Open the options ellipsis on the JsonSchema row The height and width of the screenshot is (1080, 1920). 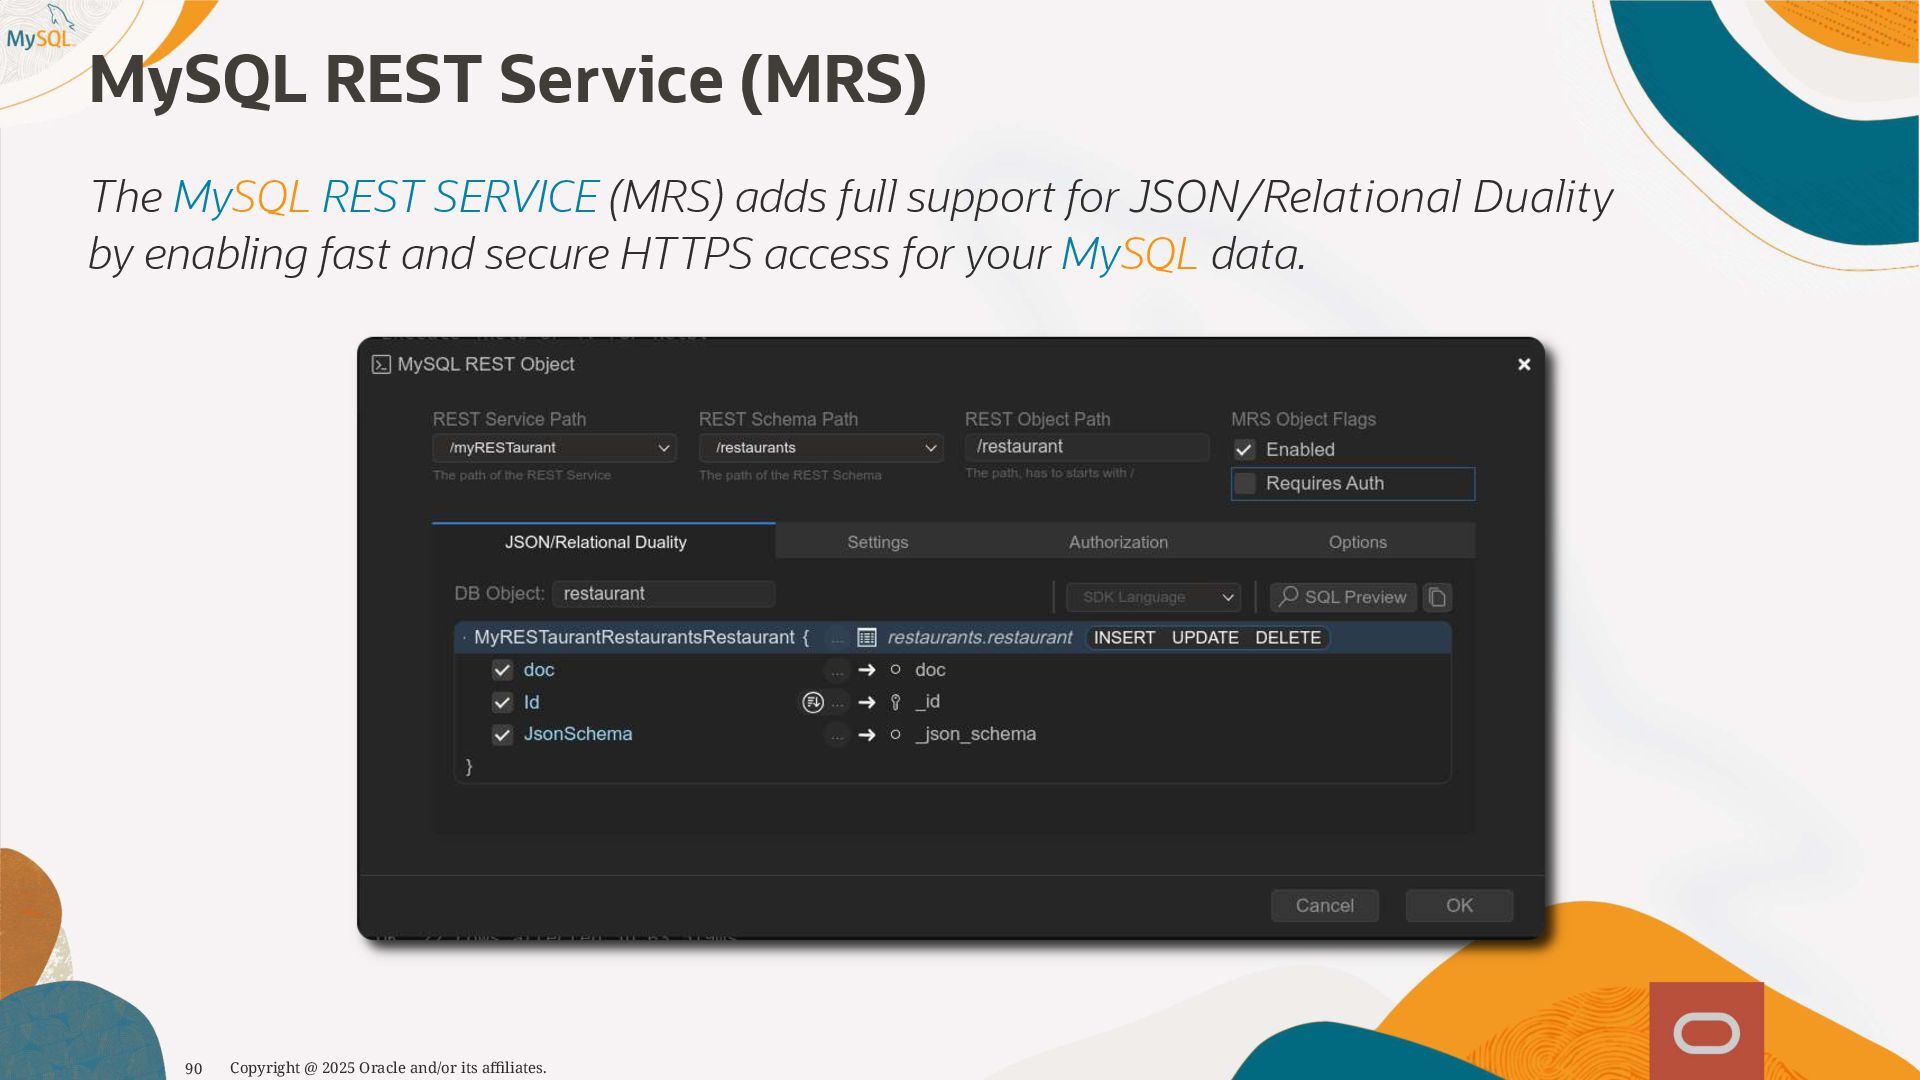[x=837, y=735]
